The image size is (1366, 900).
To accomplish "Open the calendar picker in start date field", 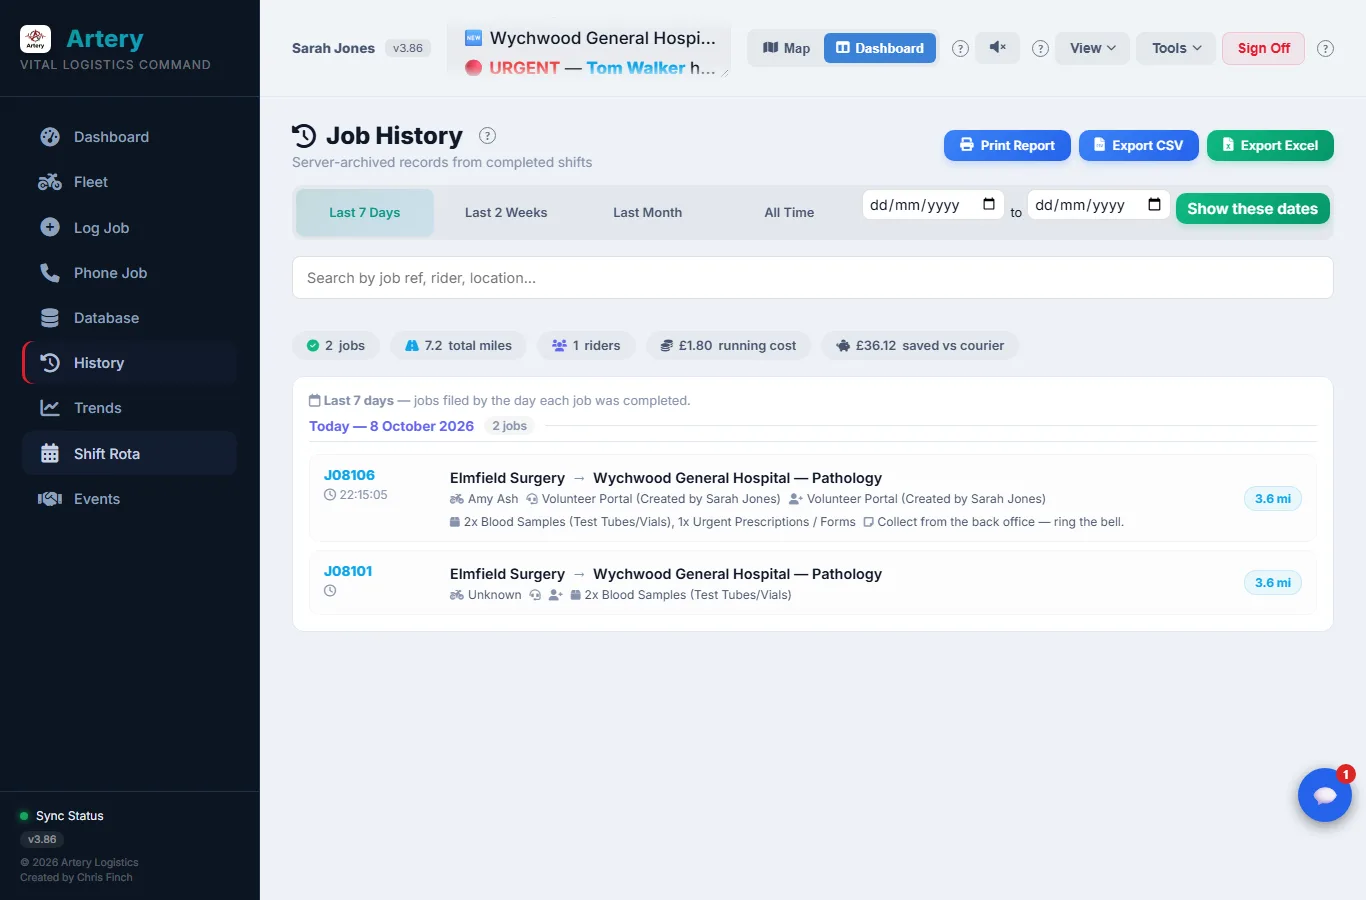I will click(x=989, y=204).
